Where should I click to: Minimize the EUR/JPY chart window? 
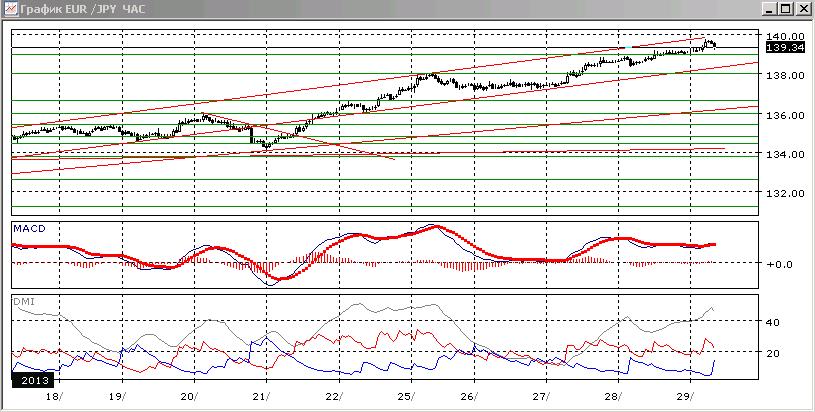[x=771, y=9]
